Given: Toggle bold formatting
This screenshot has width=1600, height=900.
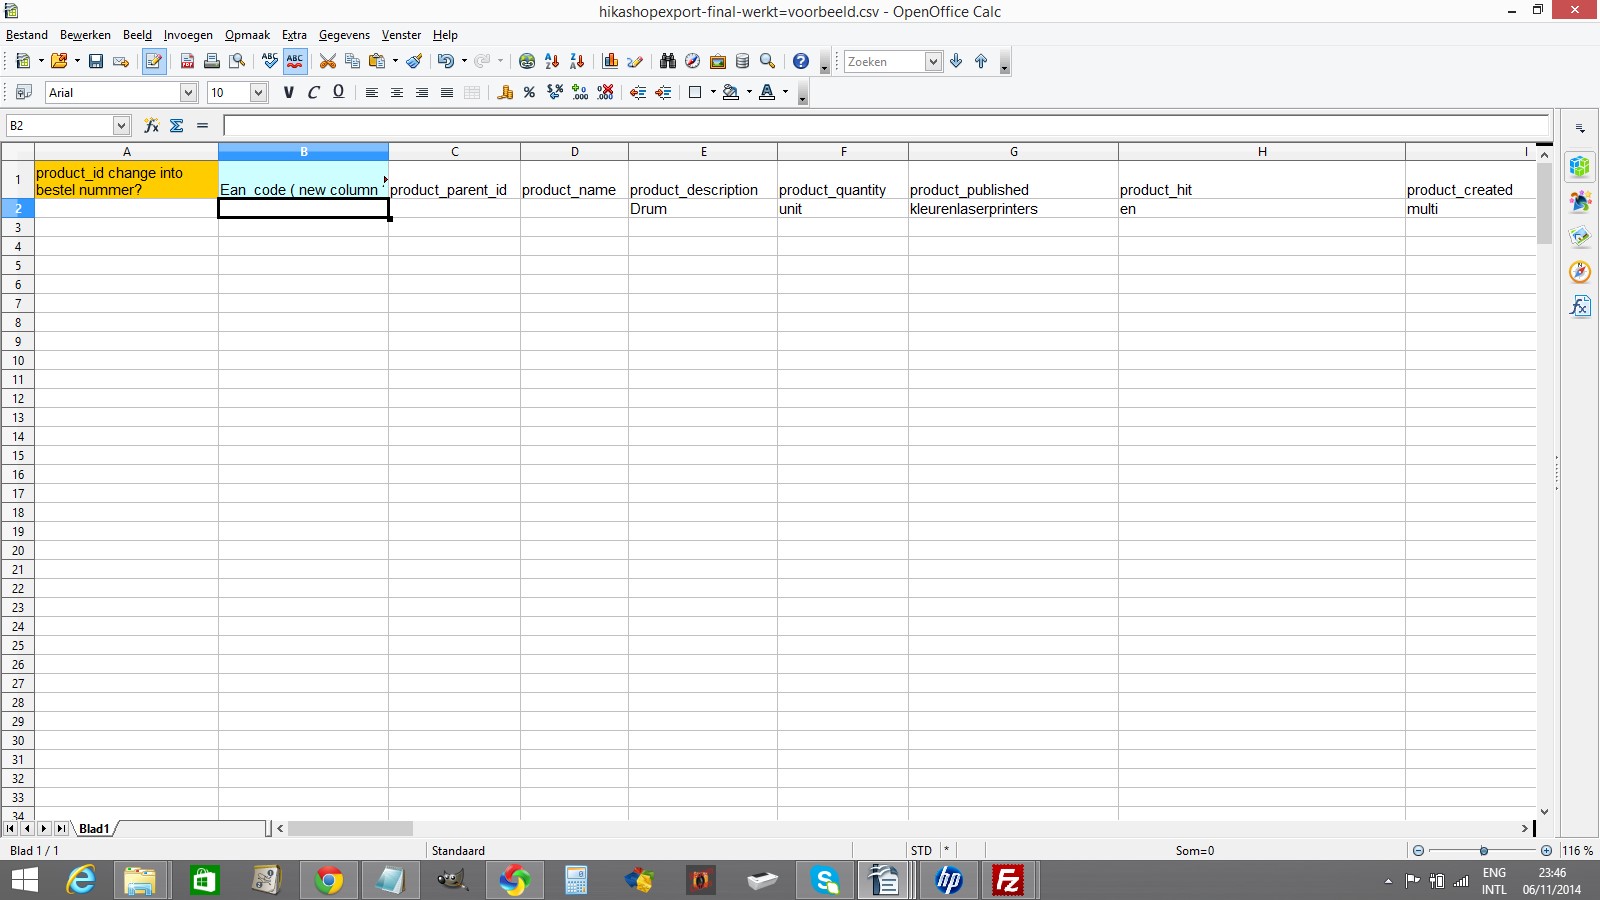Looking at the screenshot, I should point(288,92).
